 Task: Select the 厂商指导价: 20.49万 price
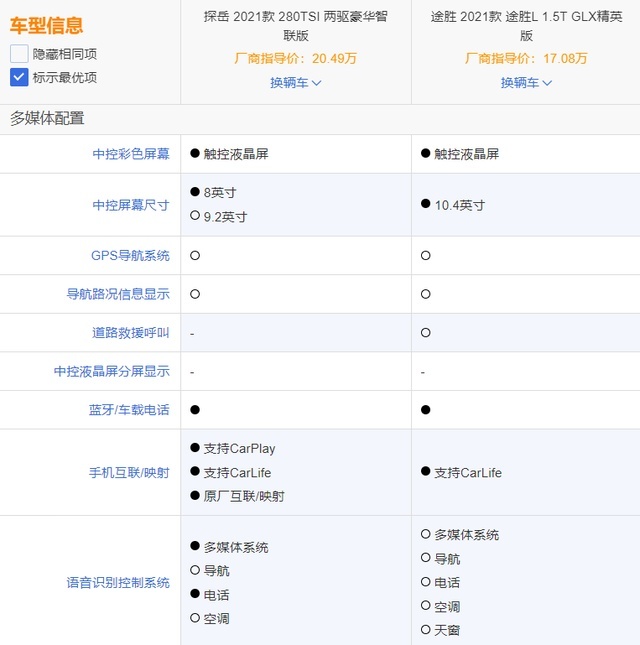pyautogui.click(x=295, y=58)
